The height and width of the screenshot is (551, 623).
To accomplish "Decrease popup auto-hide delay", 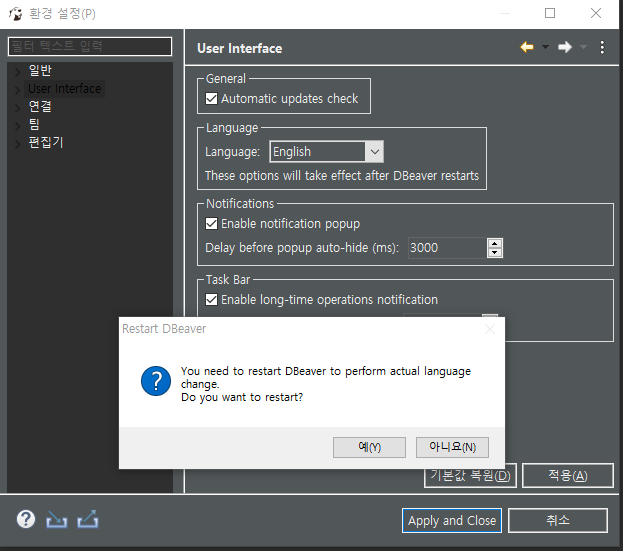I will pyautogui.click(x=495, y=253).
